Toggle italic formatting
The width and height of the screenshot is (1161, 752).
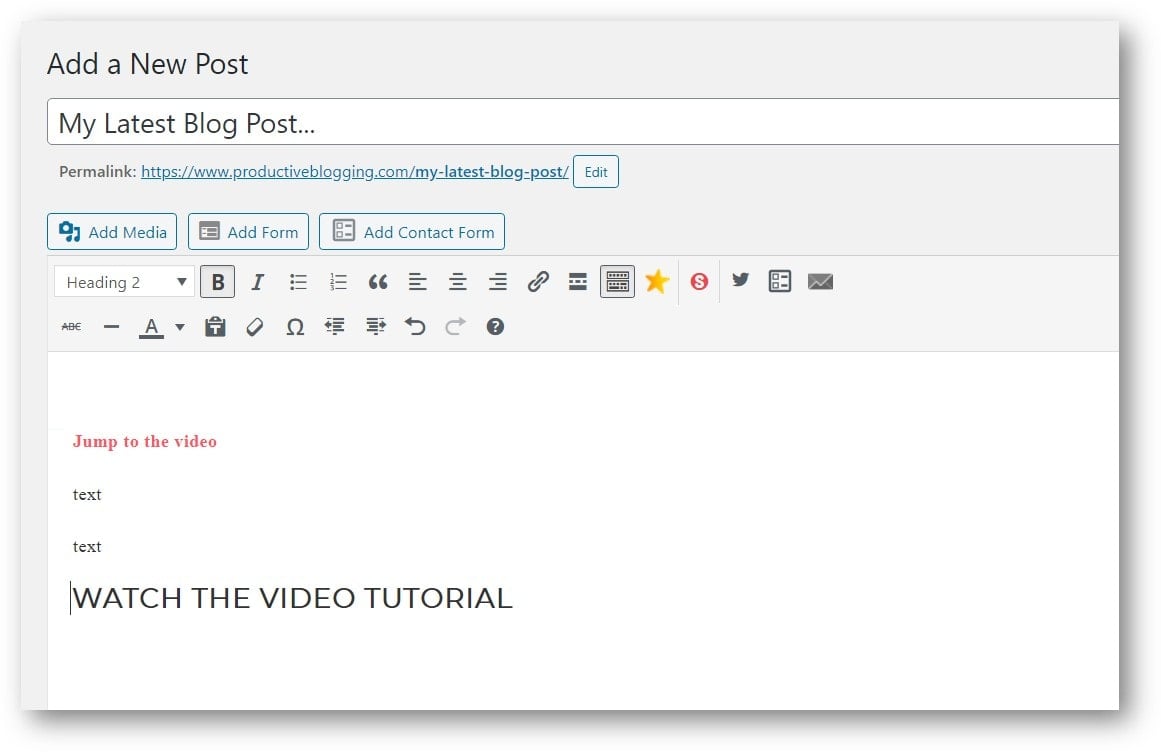pos(258,282)
